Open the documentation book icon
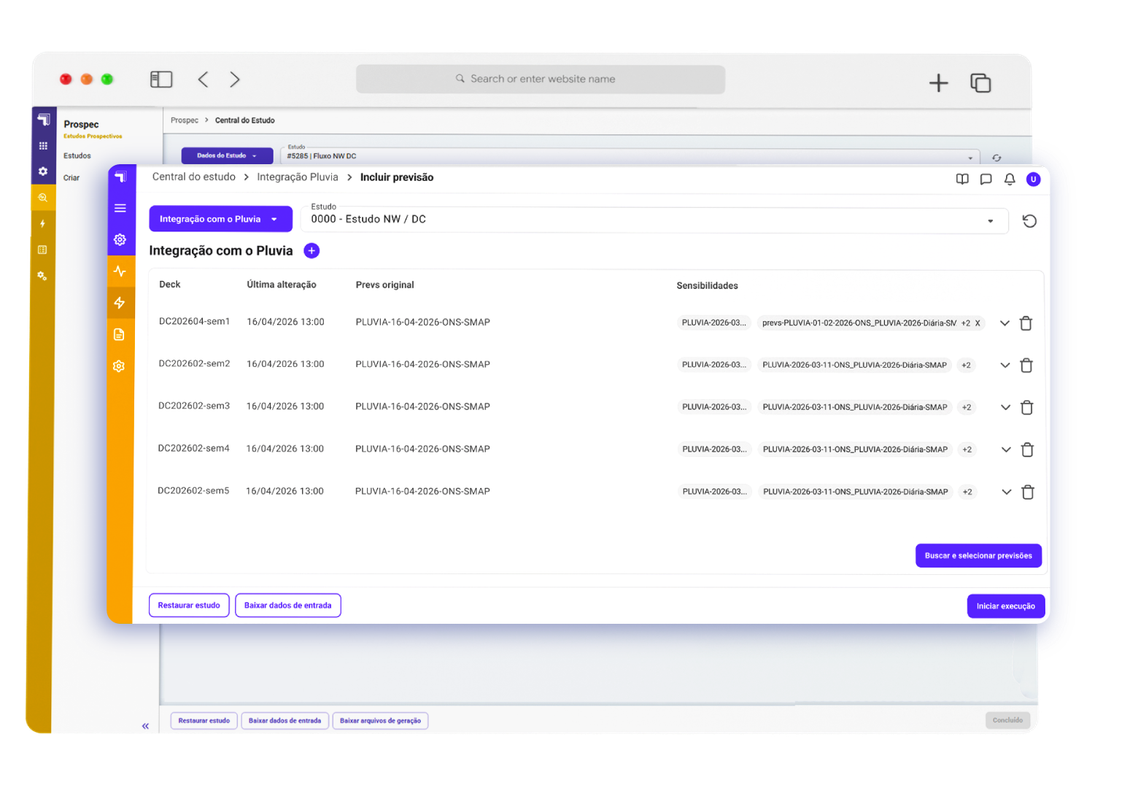The height and width of the screenshot is (788, 1130). click(x=962, y=180)
